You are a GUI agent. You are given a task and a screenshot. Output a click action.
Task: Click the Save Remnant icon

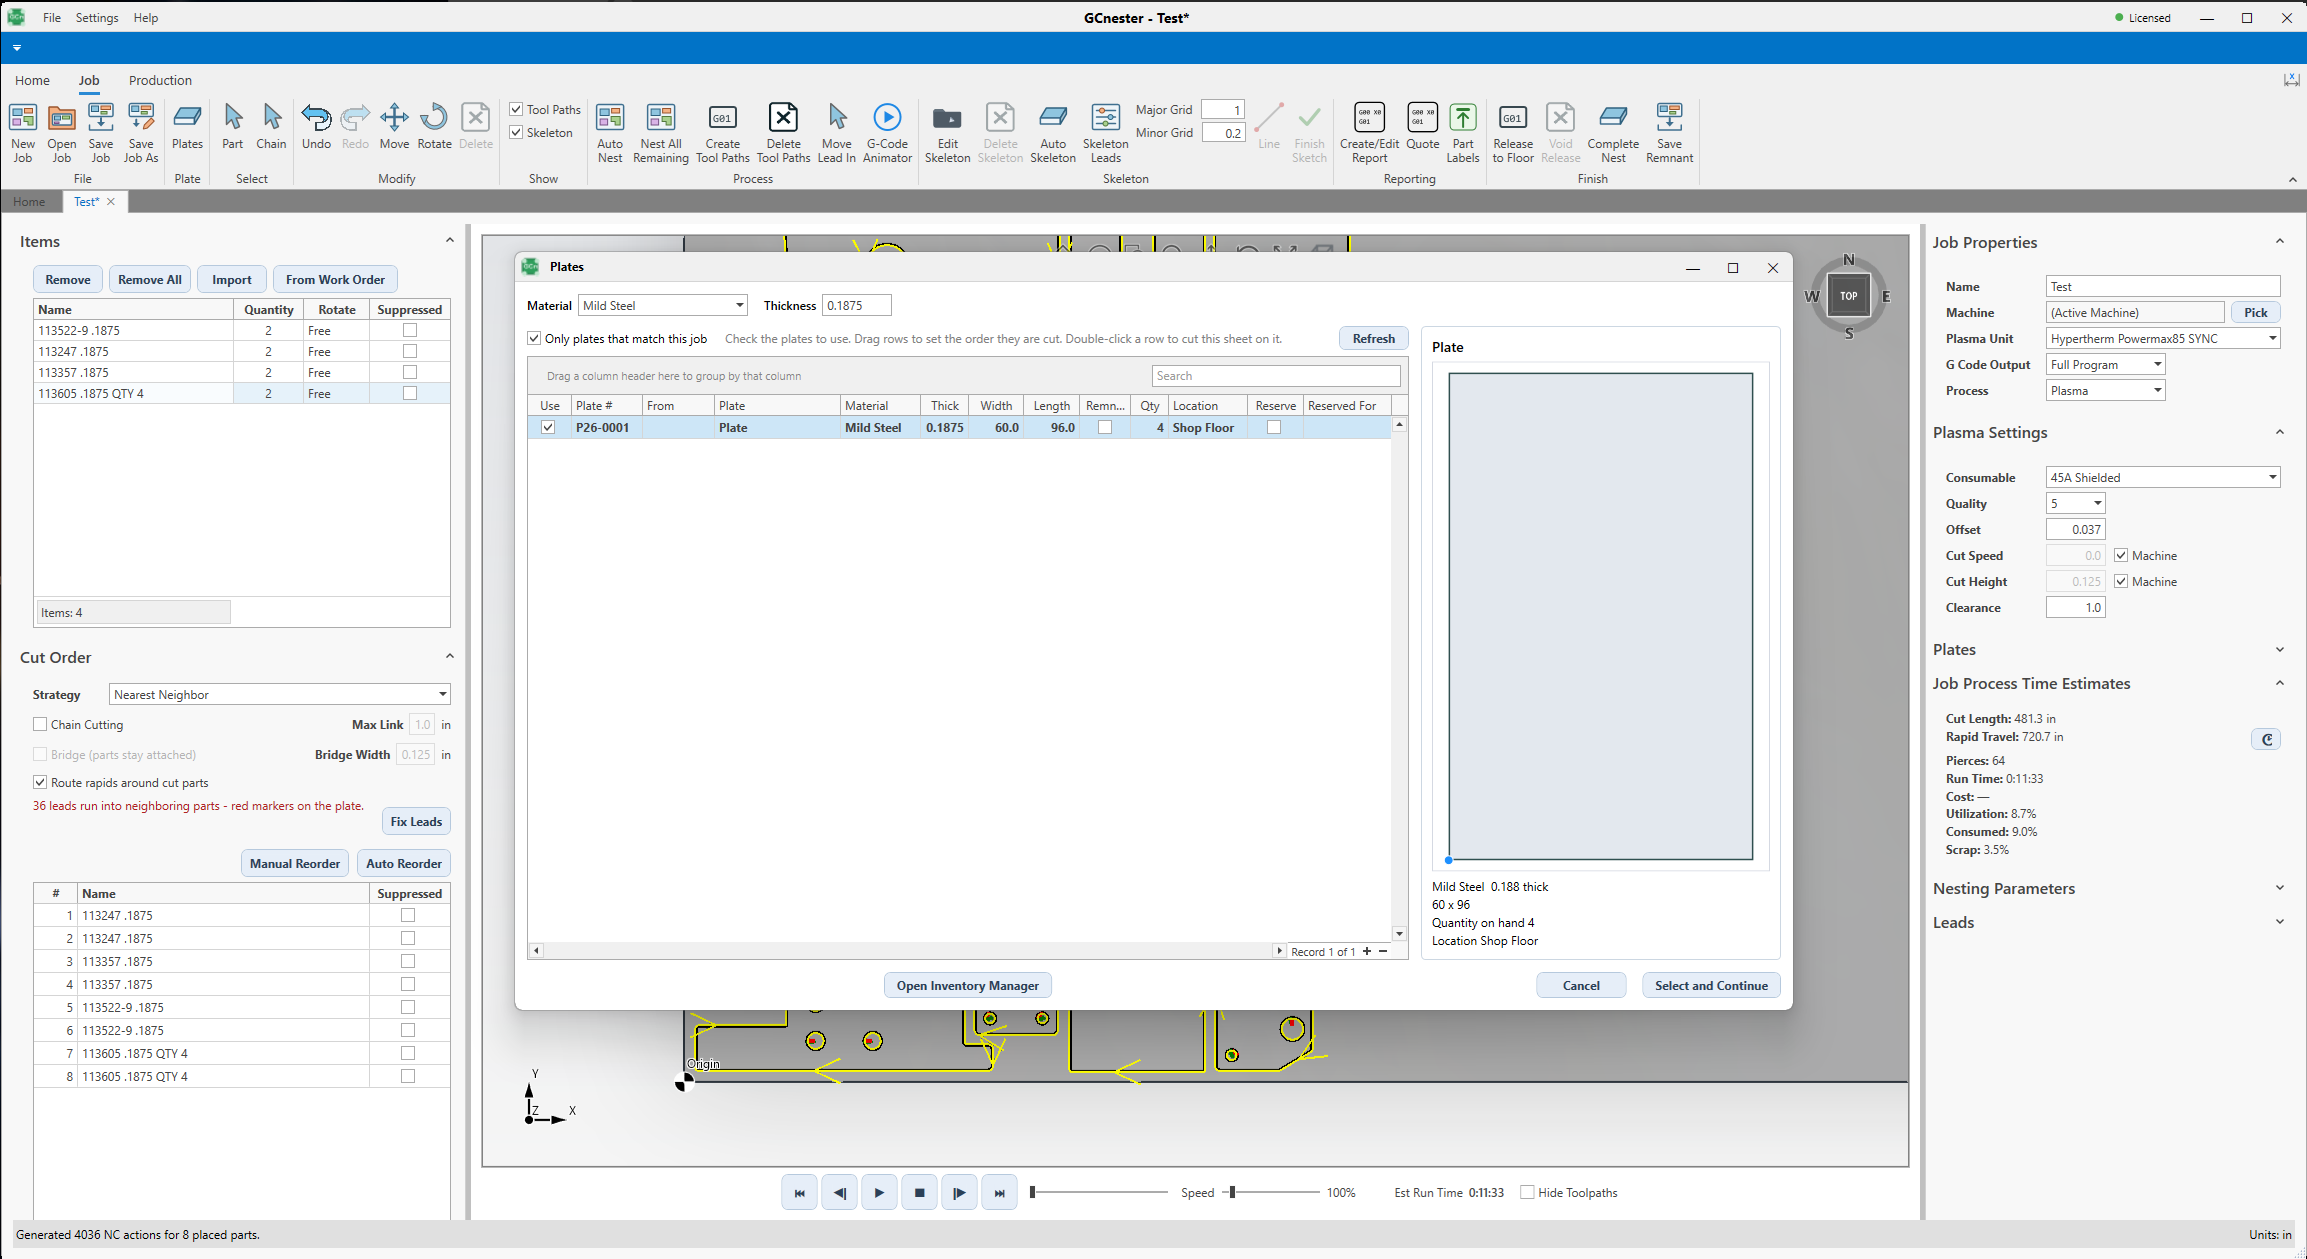(1669, 132)
